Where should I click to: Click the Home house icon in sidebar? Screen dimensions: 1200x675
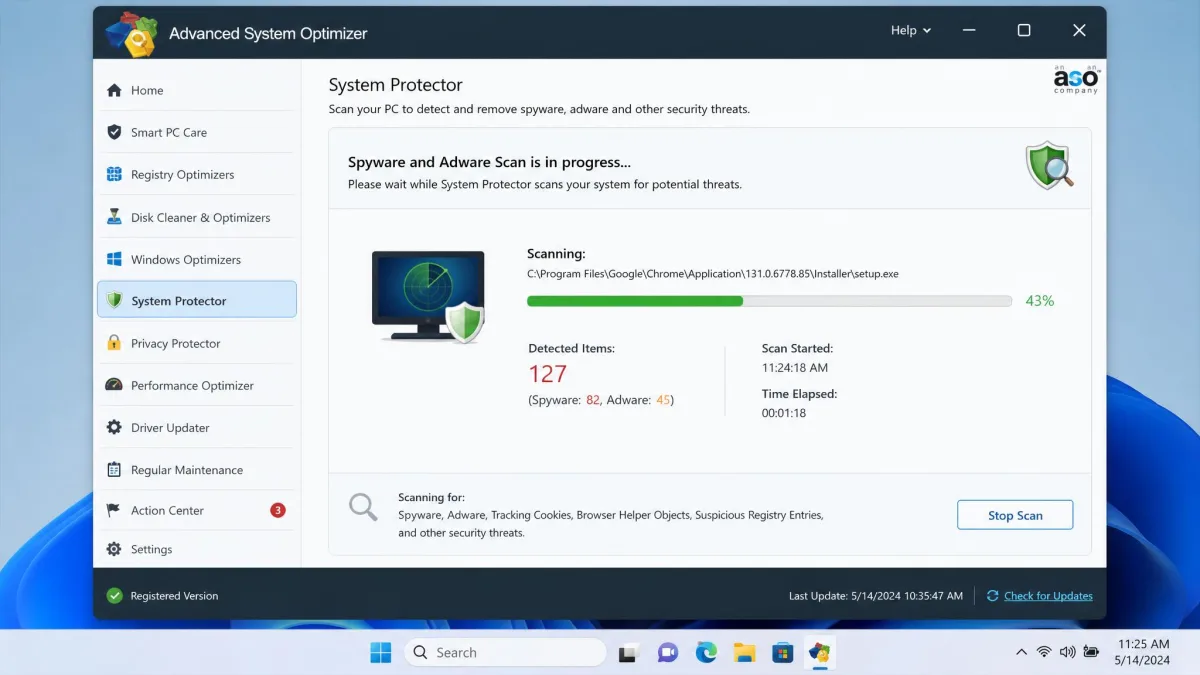[x=114, y=90]
